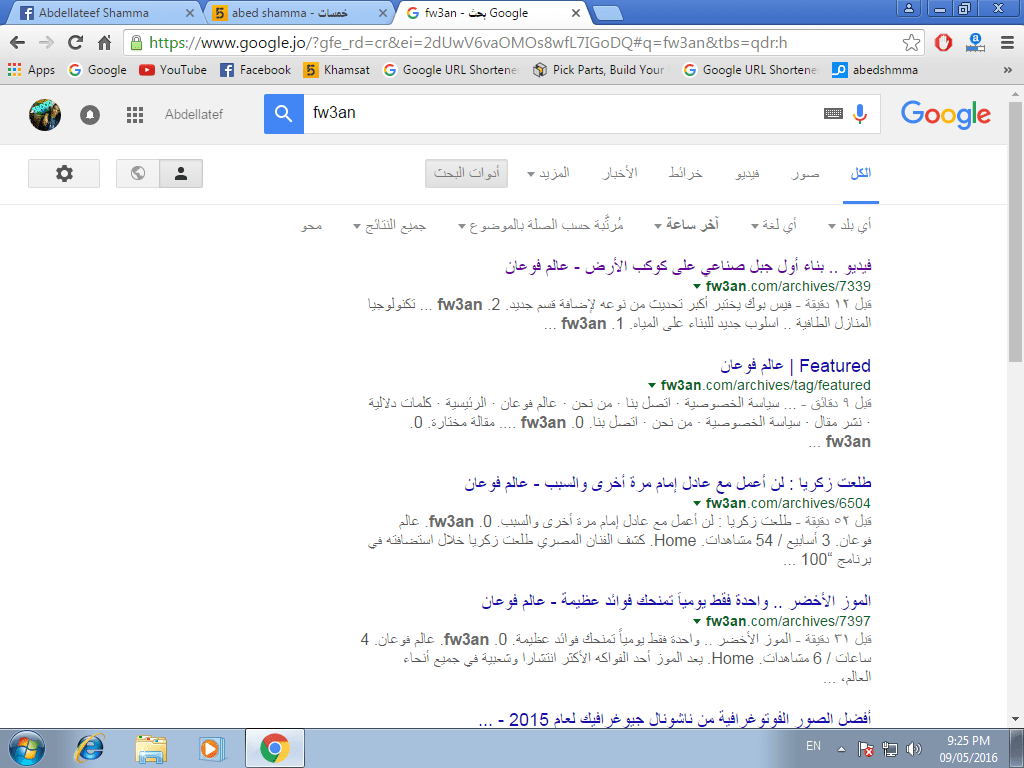Reload the current page
The width and height of the screenshot is (1024, 768).
pyautogui.click(x=76, y=43)
